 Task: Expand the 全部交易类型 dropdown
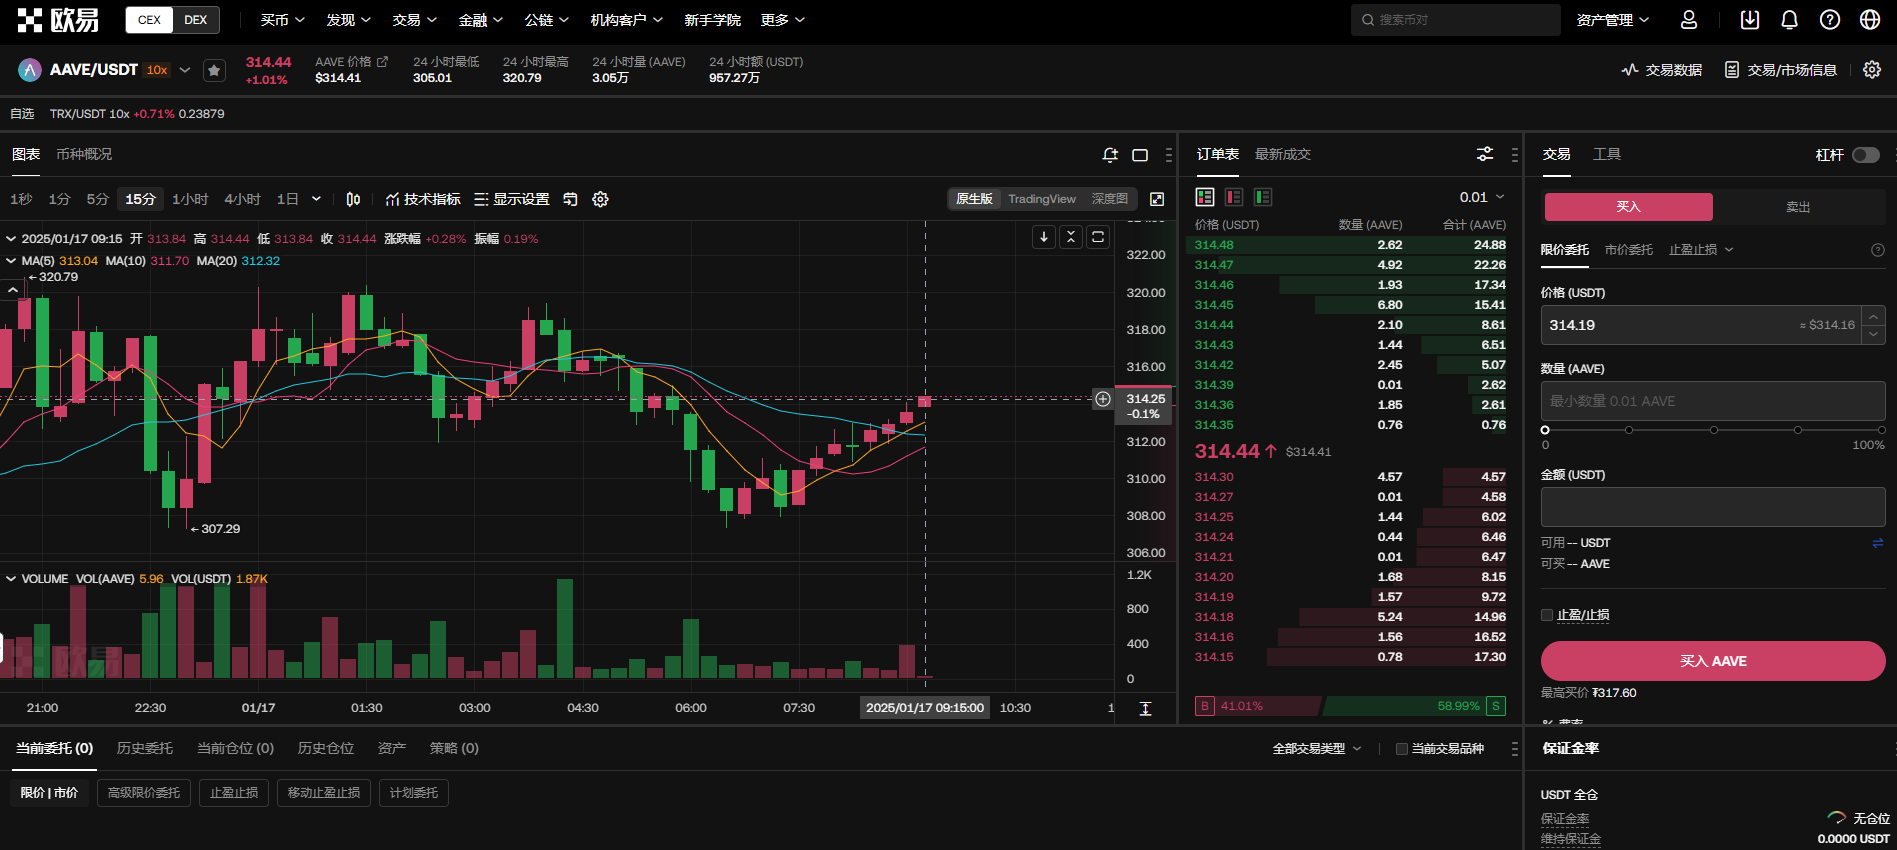point(1316,749)
